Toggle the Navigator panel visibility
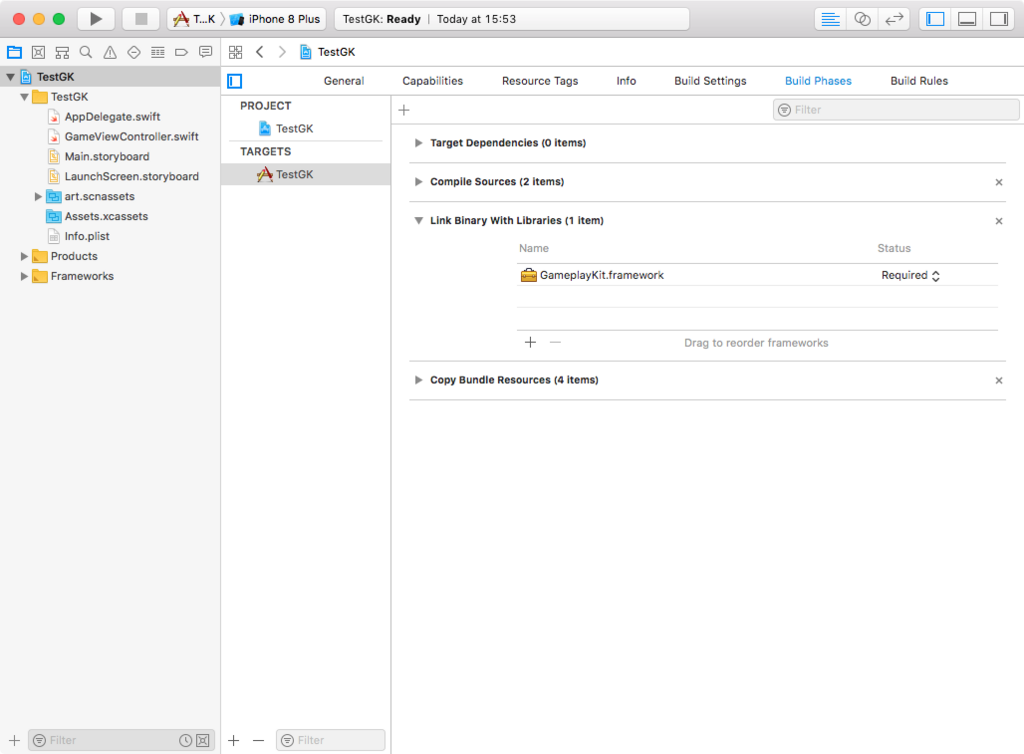The height and width of the screenshot is (754, 1024). pos(935,19)
